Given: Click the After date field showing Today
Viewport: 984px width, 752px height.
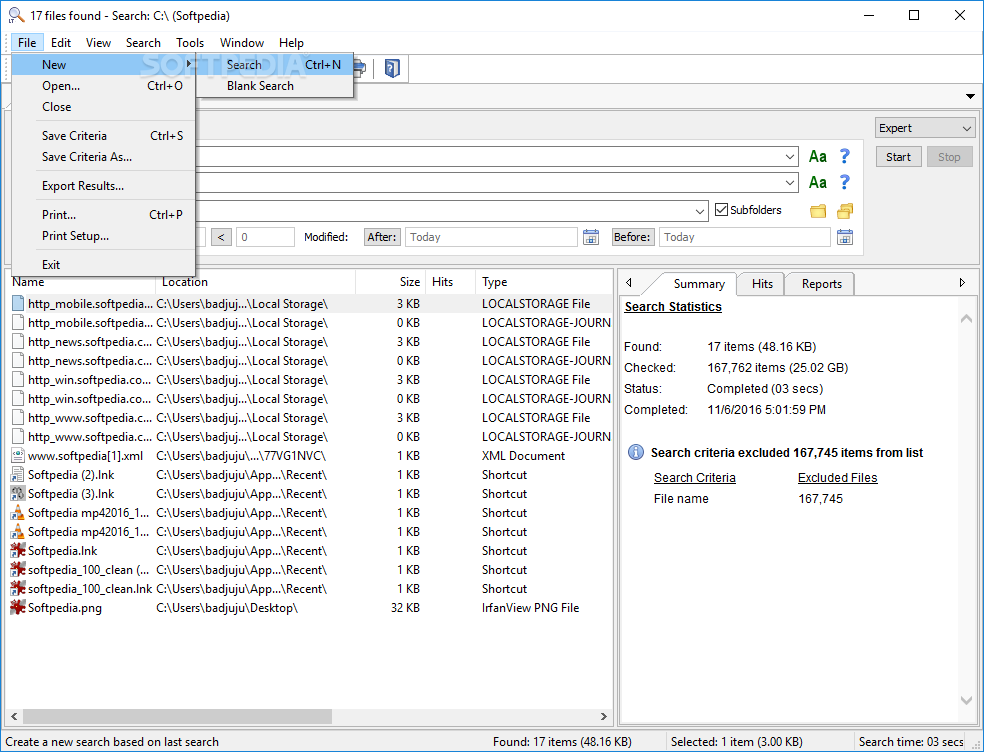Looking at the screenshot, I should pos(491,237).
